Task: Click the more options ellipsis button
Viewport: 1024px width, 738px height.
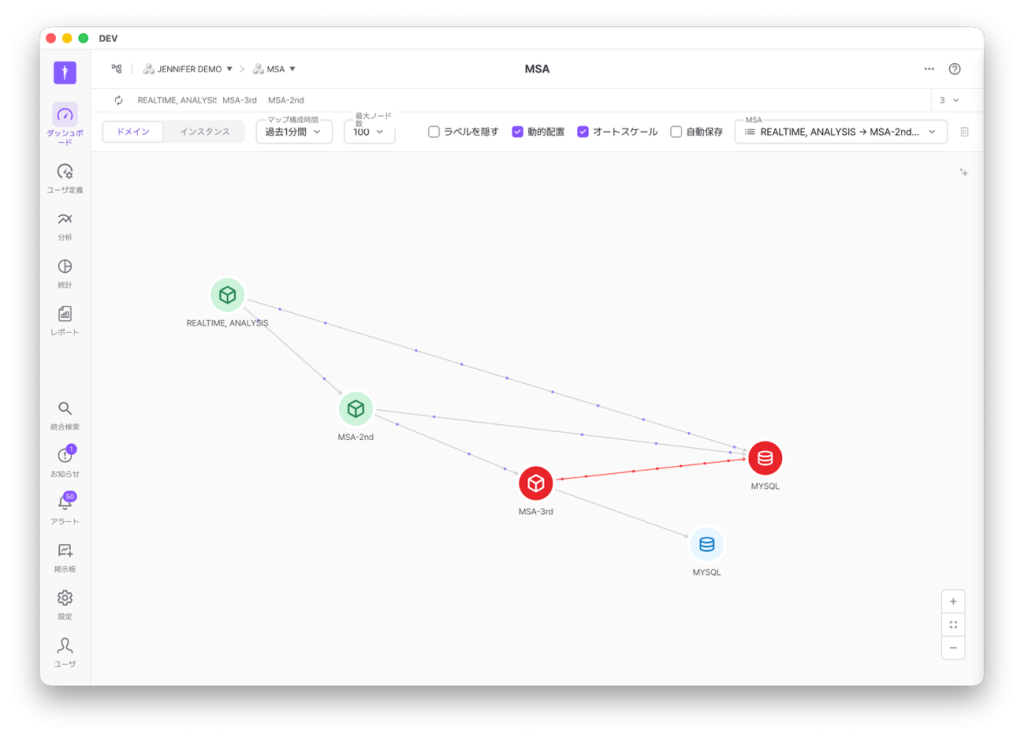Action: point(929,69)
